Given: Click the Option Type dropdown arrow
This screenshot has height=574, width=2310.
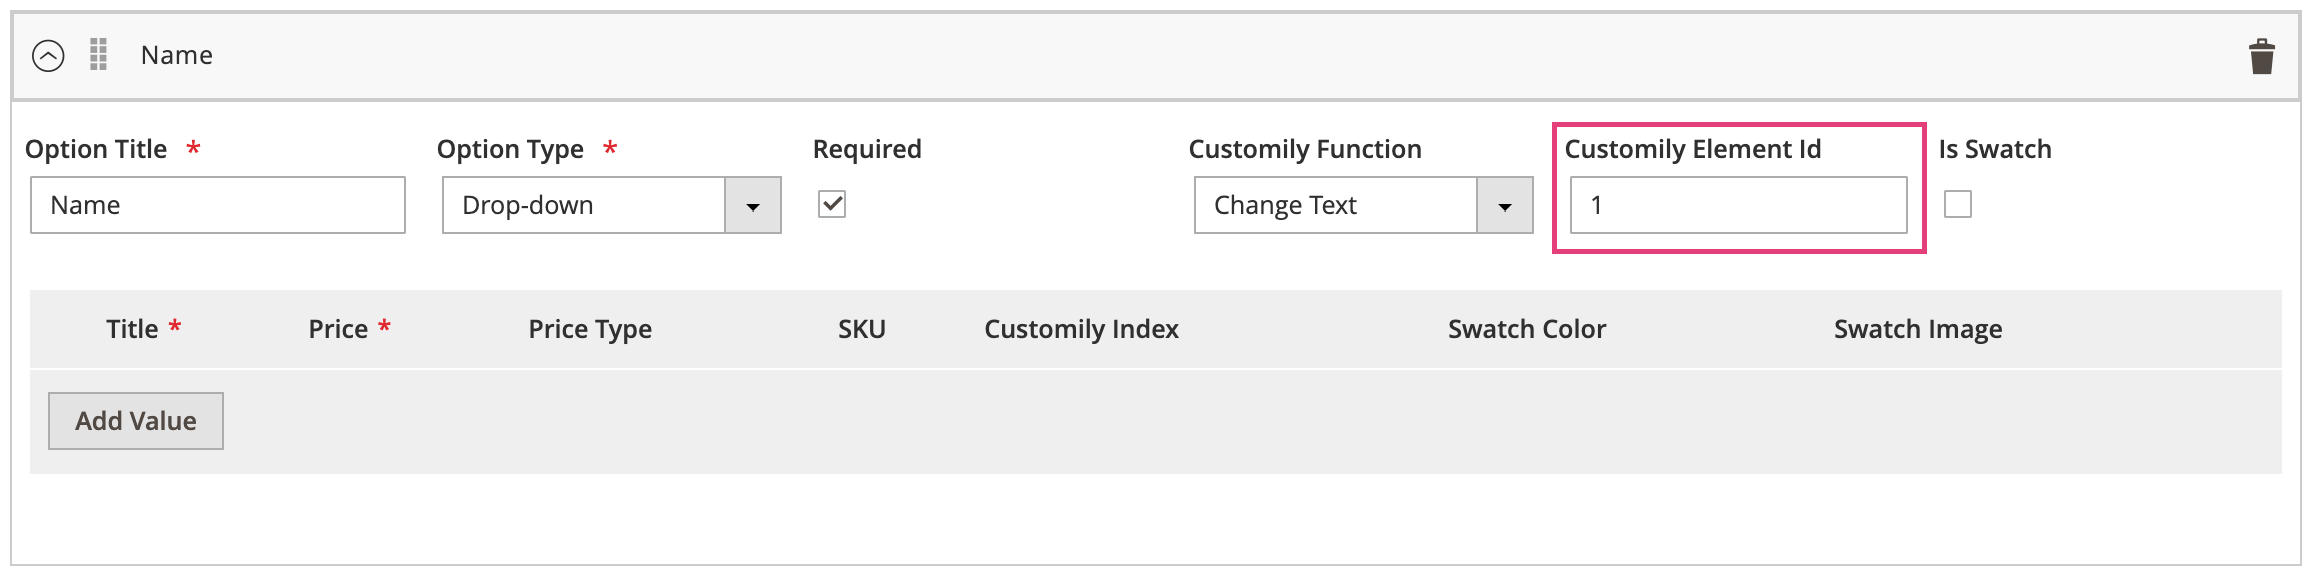Looking at the screenshot, I should tap(753, 206).
